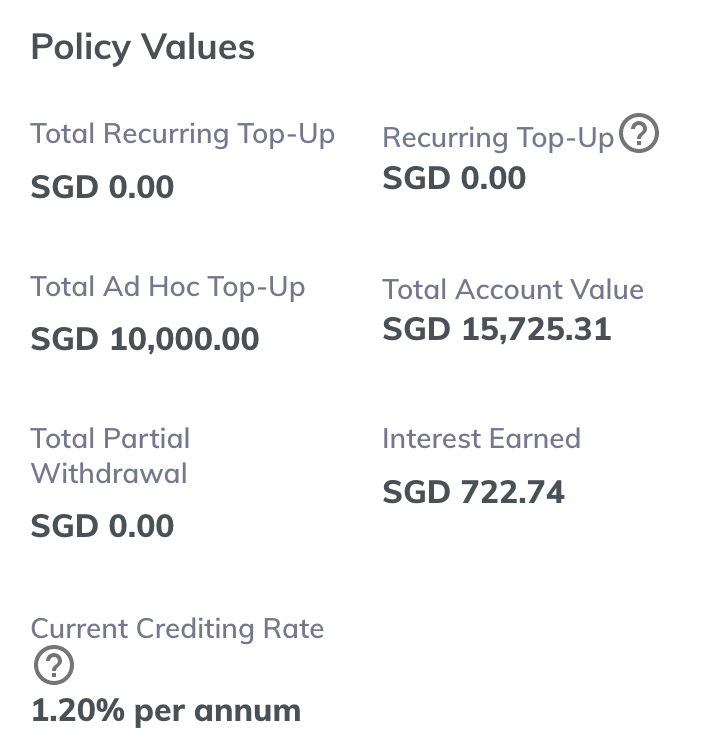The image size is (714, 740).
Task: Click the Total Ad Hoc Top-Up label
Action: click(x=168, y=287)
